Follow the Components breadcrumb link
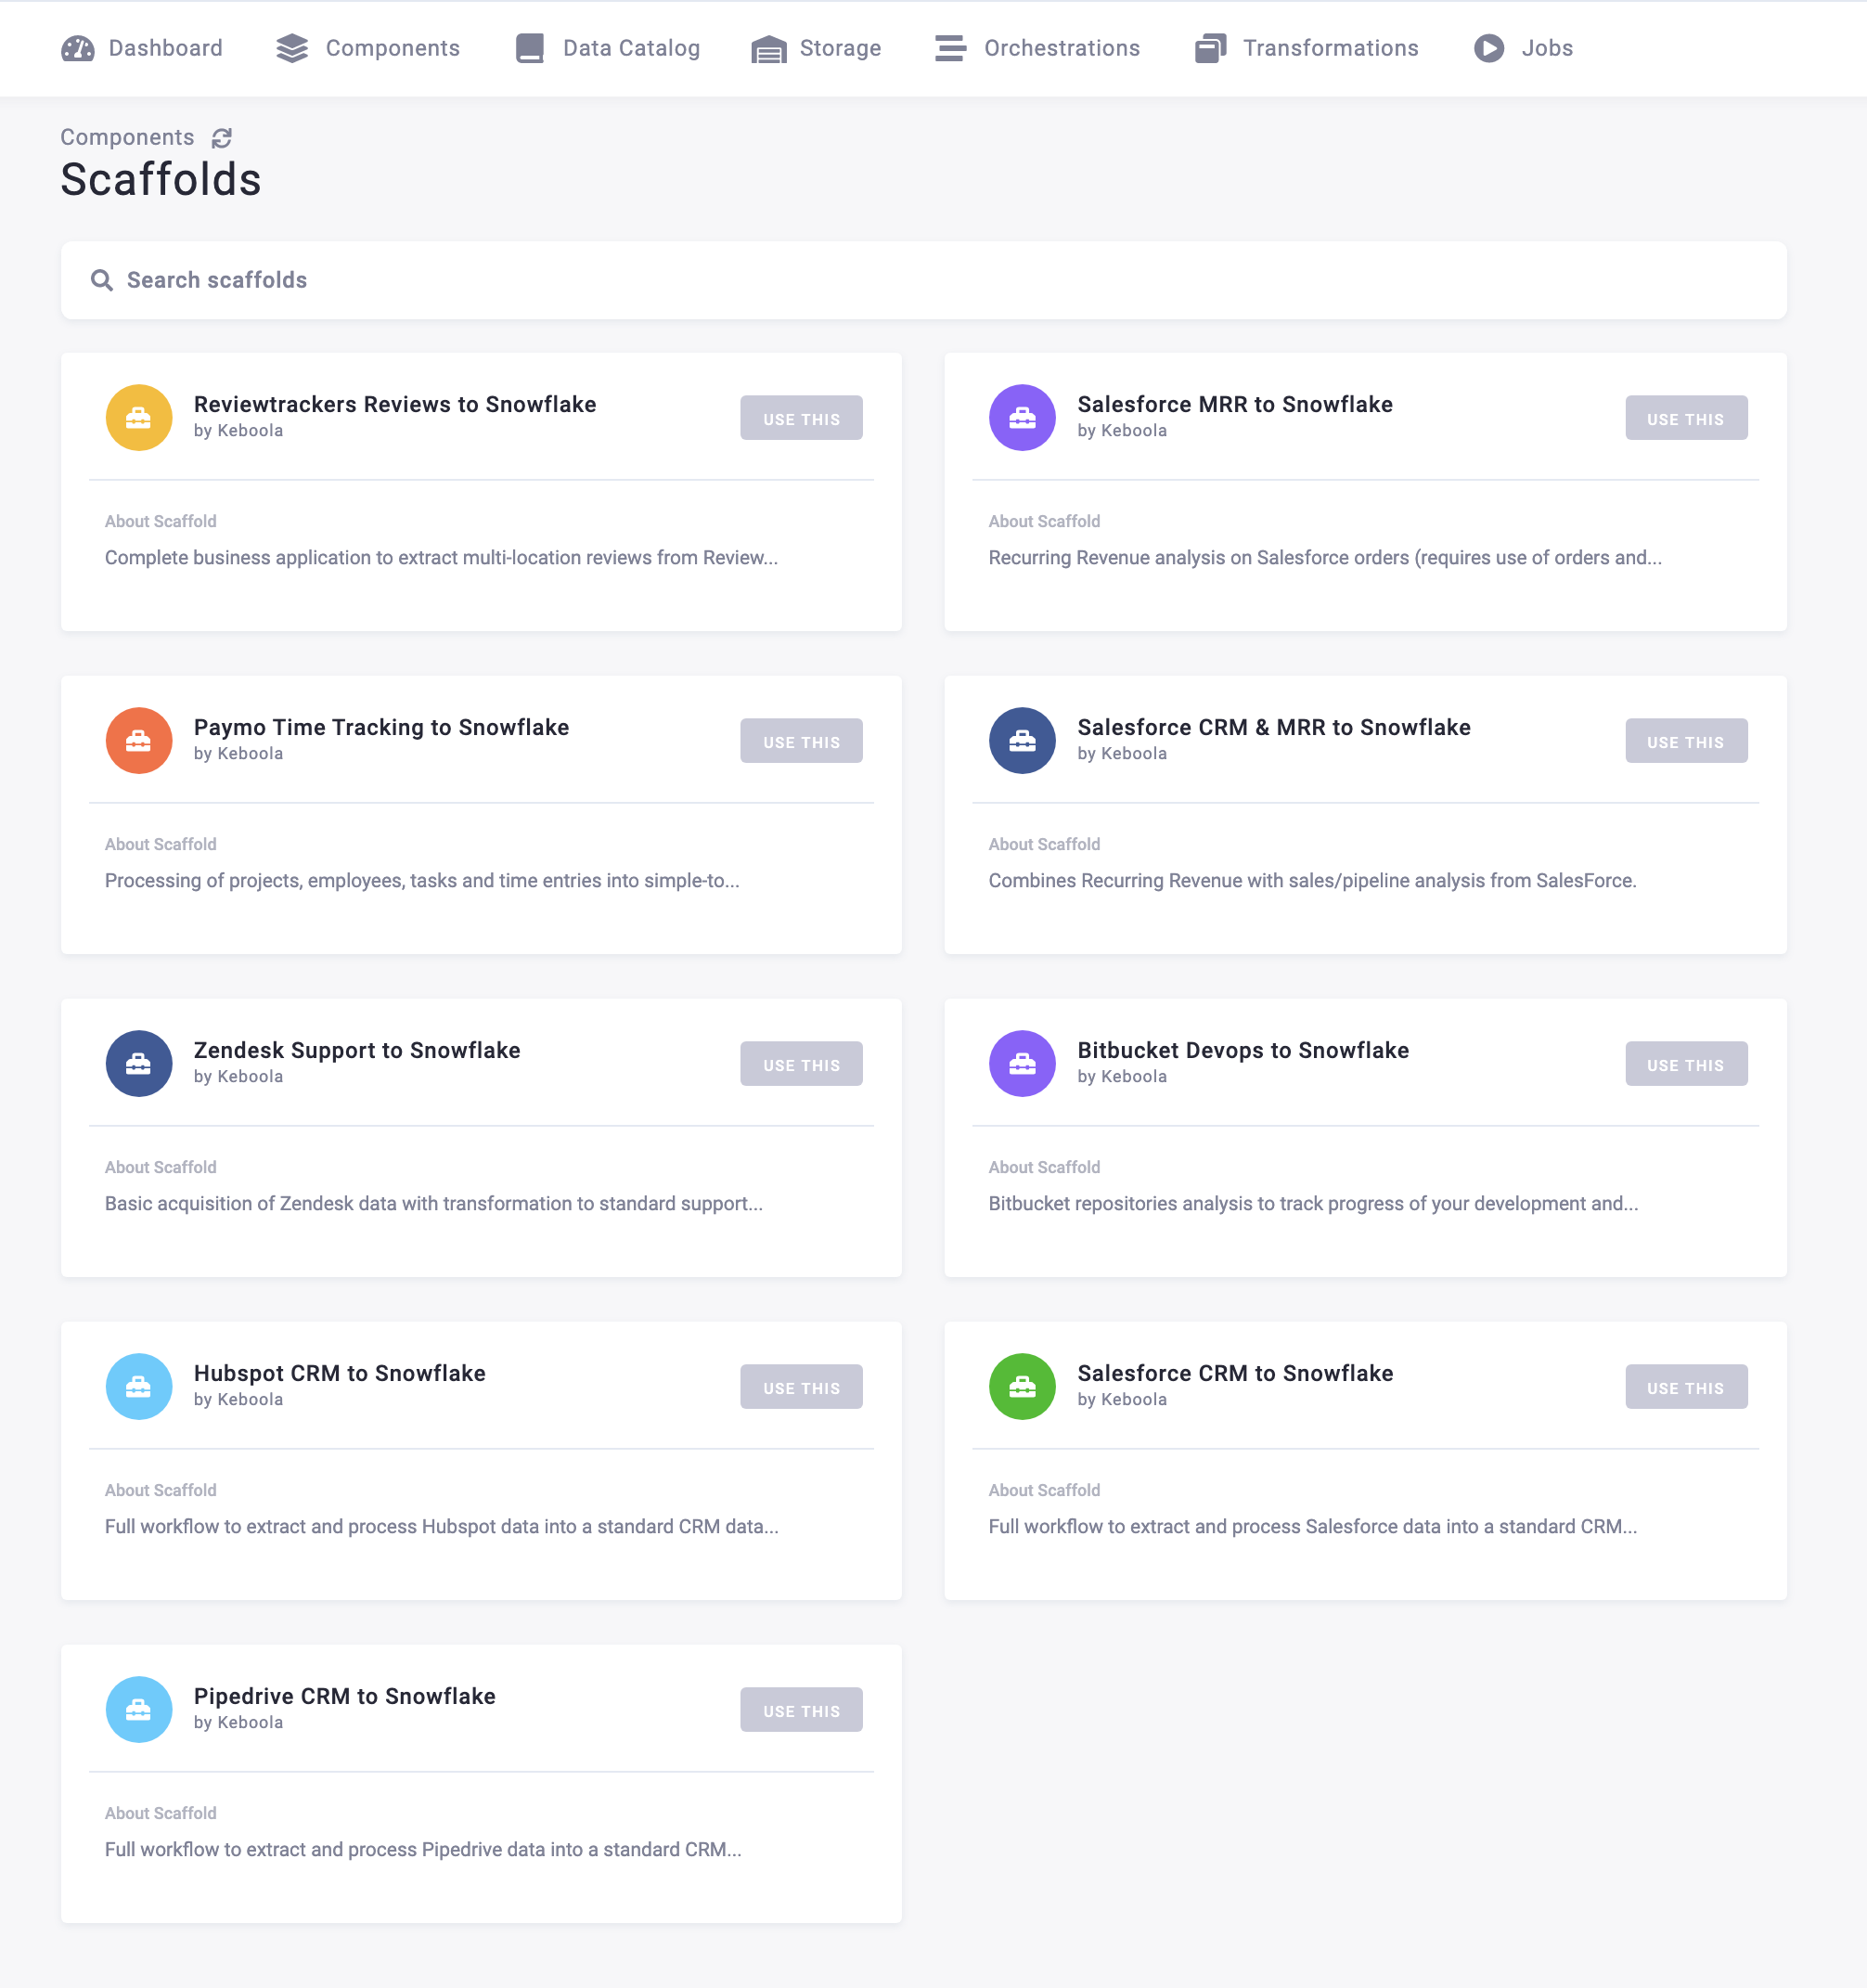The height and width of the screenshot is (1988, 1867). [x=127, y=138]
